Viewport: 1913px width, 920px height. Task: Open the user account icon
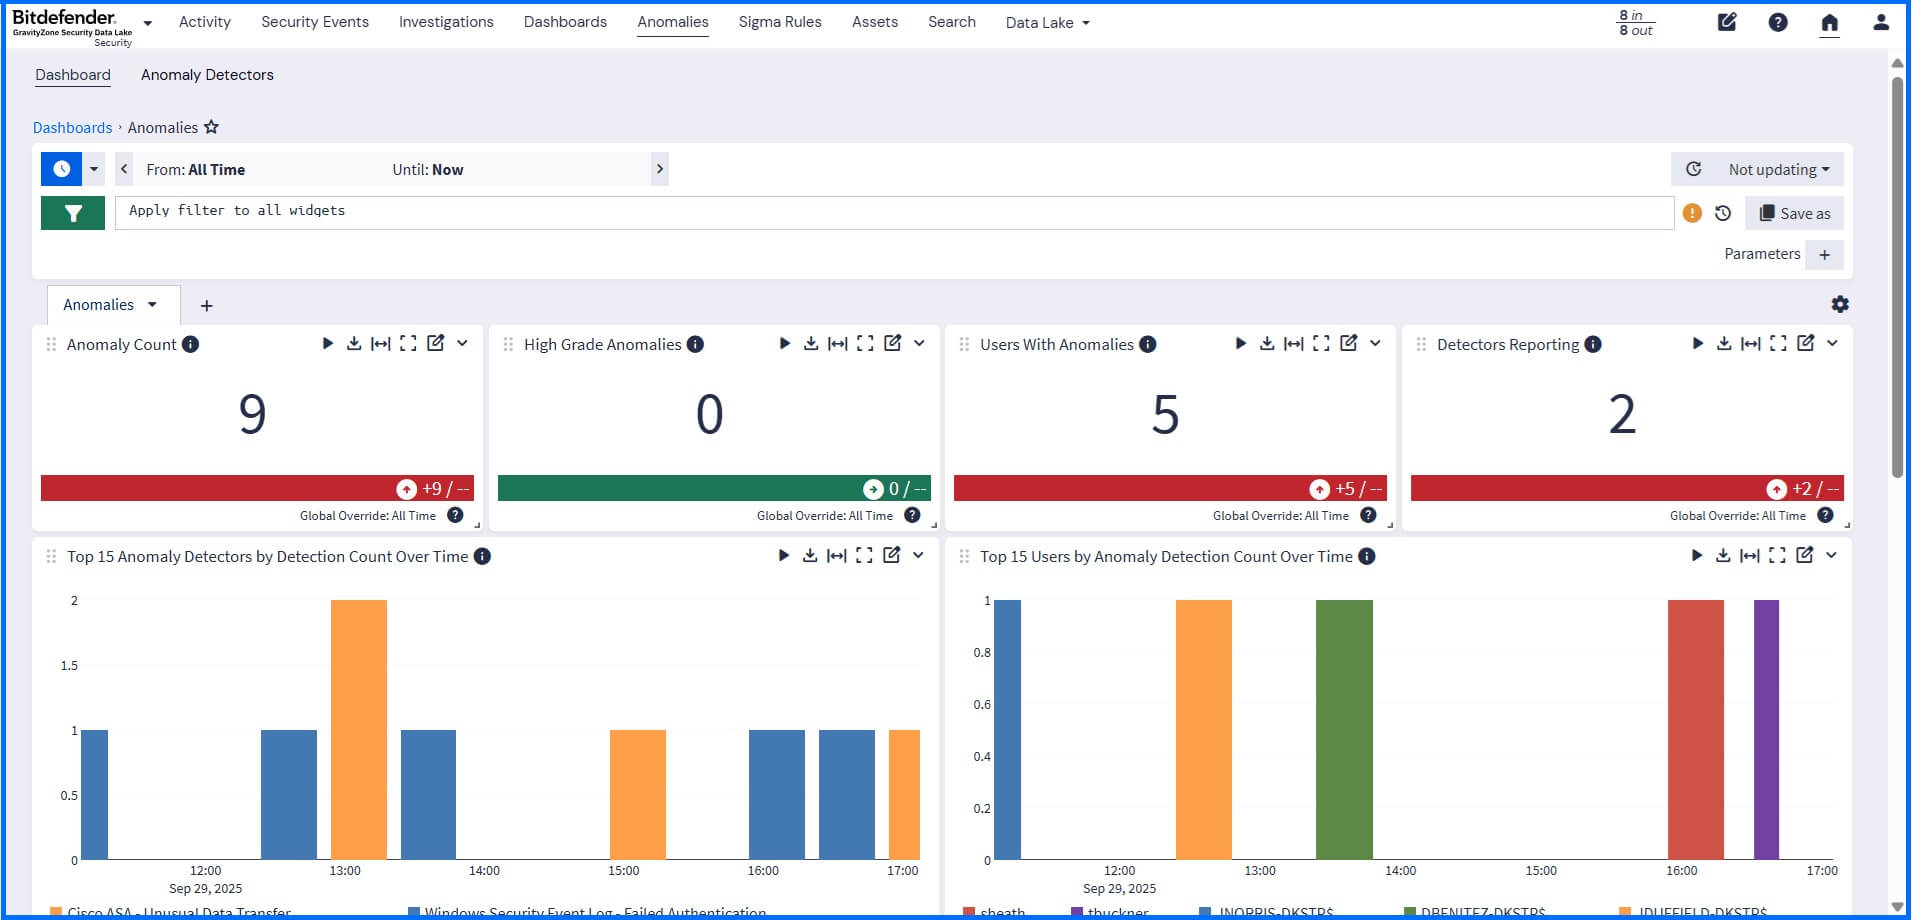click(1881, 22)
